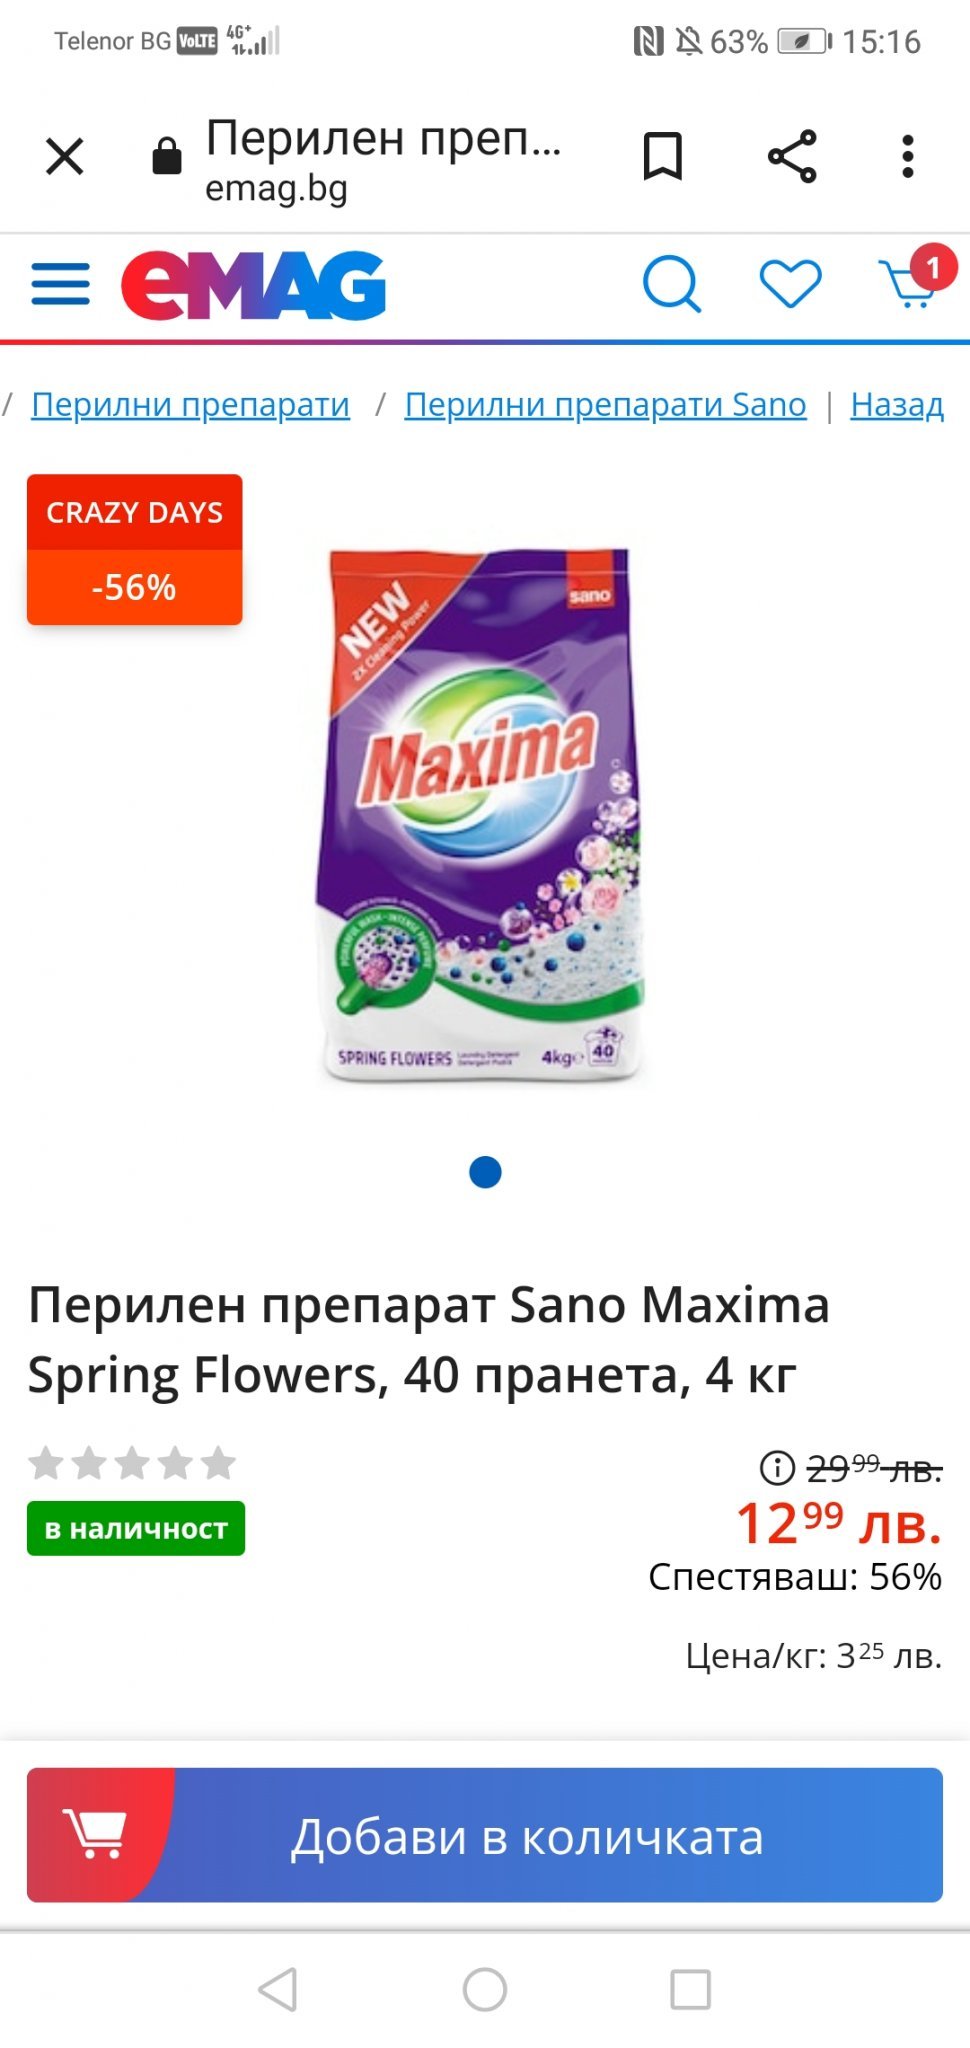Open the three-dot browser menu
This screenshot has width=970, height=2048.
click(908, 156)
